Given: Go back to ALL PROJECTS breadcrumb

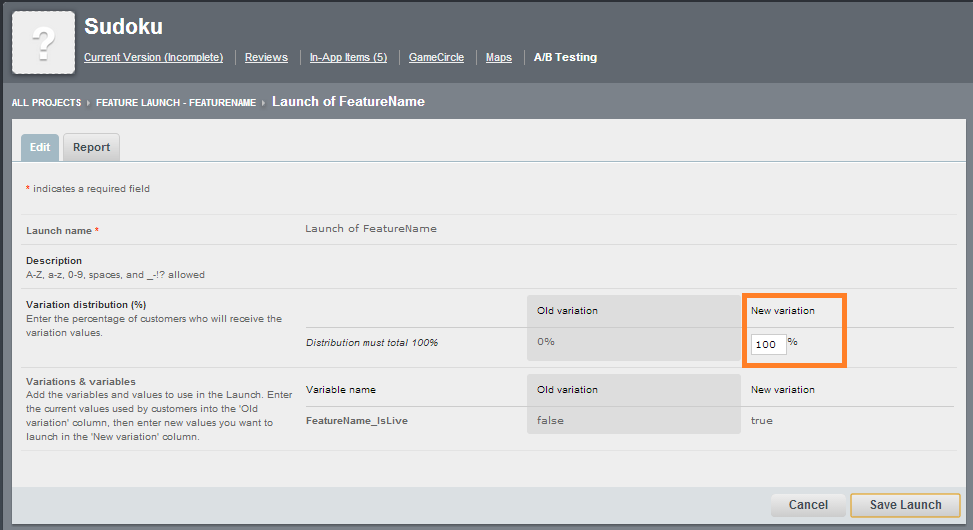Looking at the screenshot, I should 48,103.
